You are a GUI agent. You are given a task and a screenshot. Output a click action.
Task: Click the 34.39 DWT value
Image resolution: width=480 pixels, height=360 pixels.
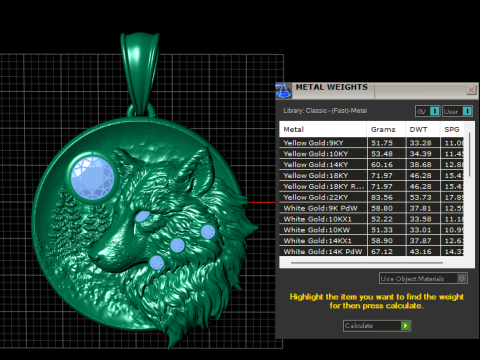tap(421, 154)
